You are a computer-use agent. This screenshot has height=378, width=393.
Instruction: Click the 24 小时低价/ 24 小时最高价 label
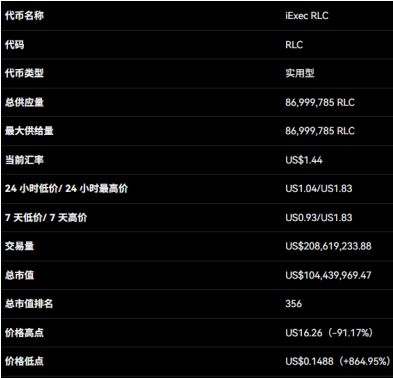(66, 189)
